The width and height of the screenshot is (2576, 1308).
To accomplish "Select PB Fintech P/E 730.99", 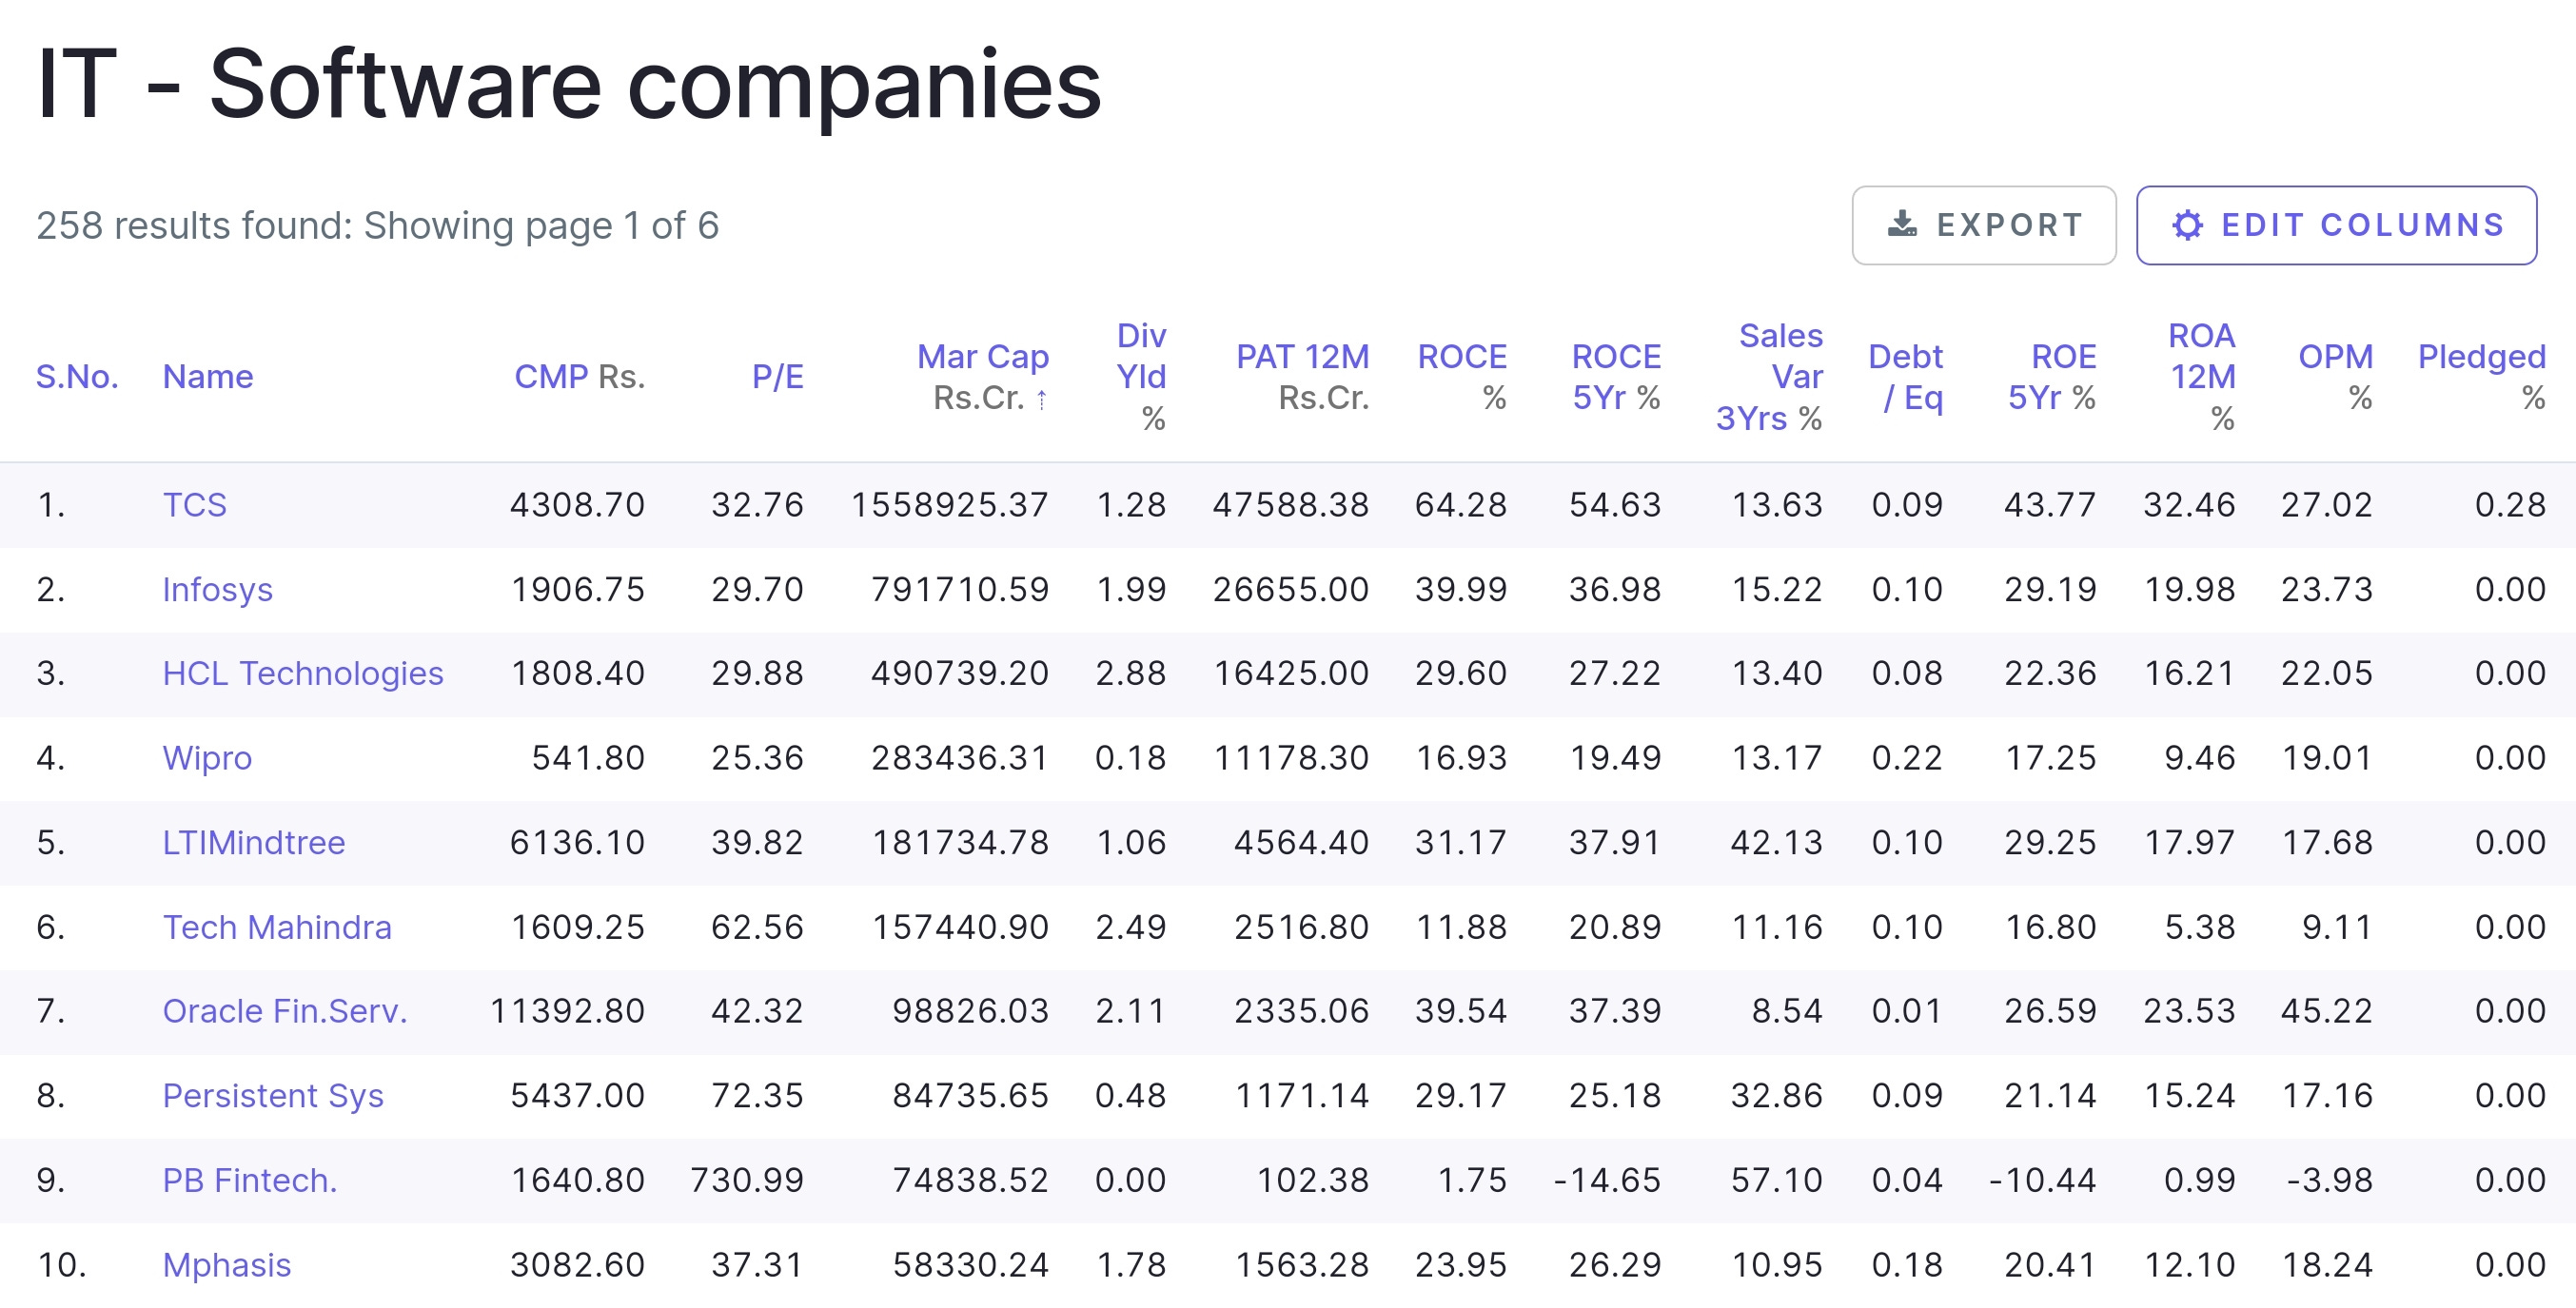I will (747, 1180).
